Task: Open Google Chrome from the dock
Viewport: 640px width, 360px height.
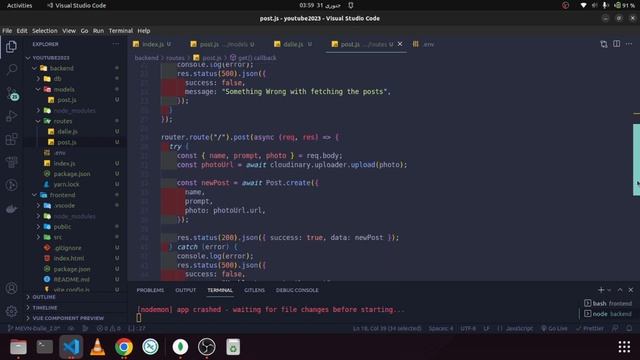Action: 124,347
